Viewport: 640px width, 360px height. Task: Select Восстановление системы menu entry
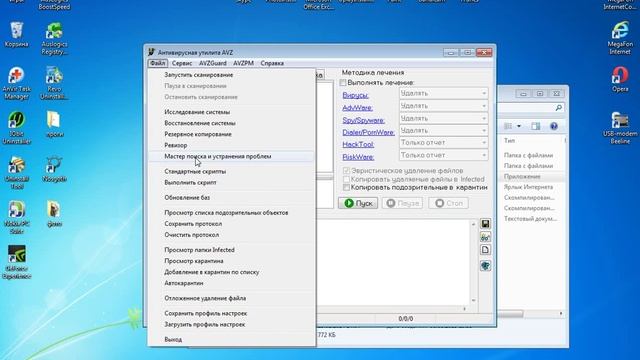(231, 123)
